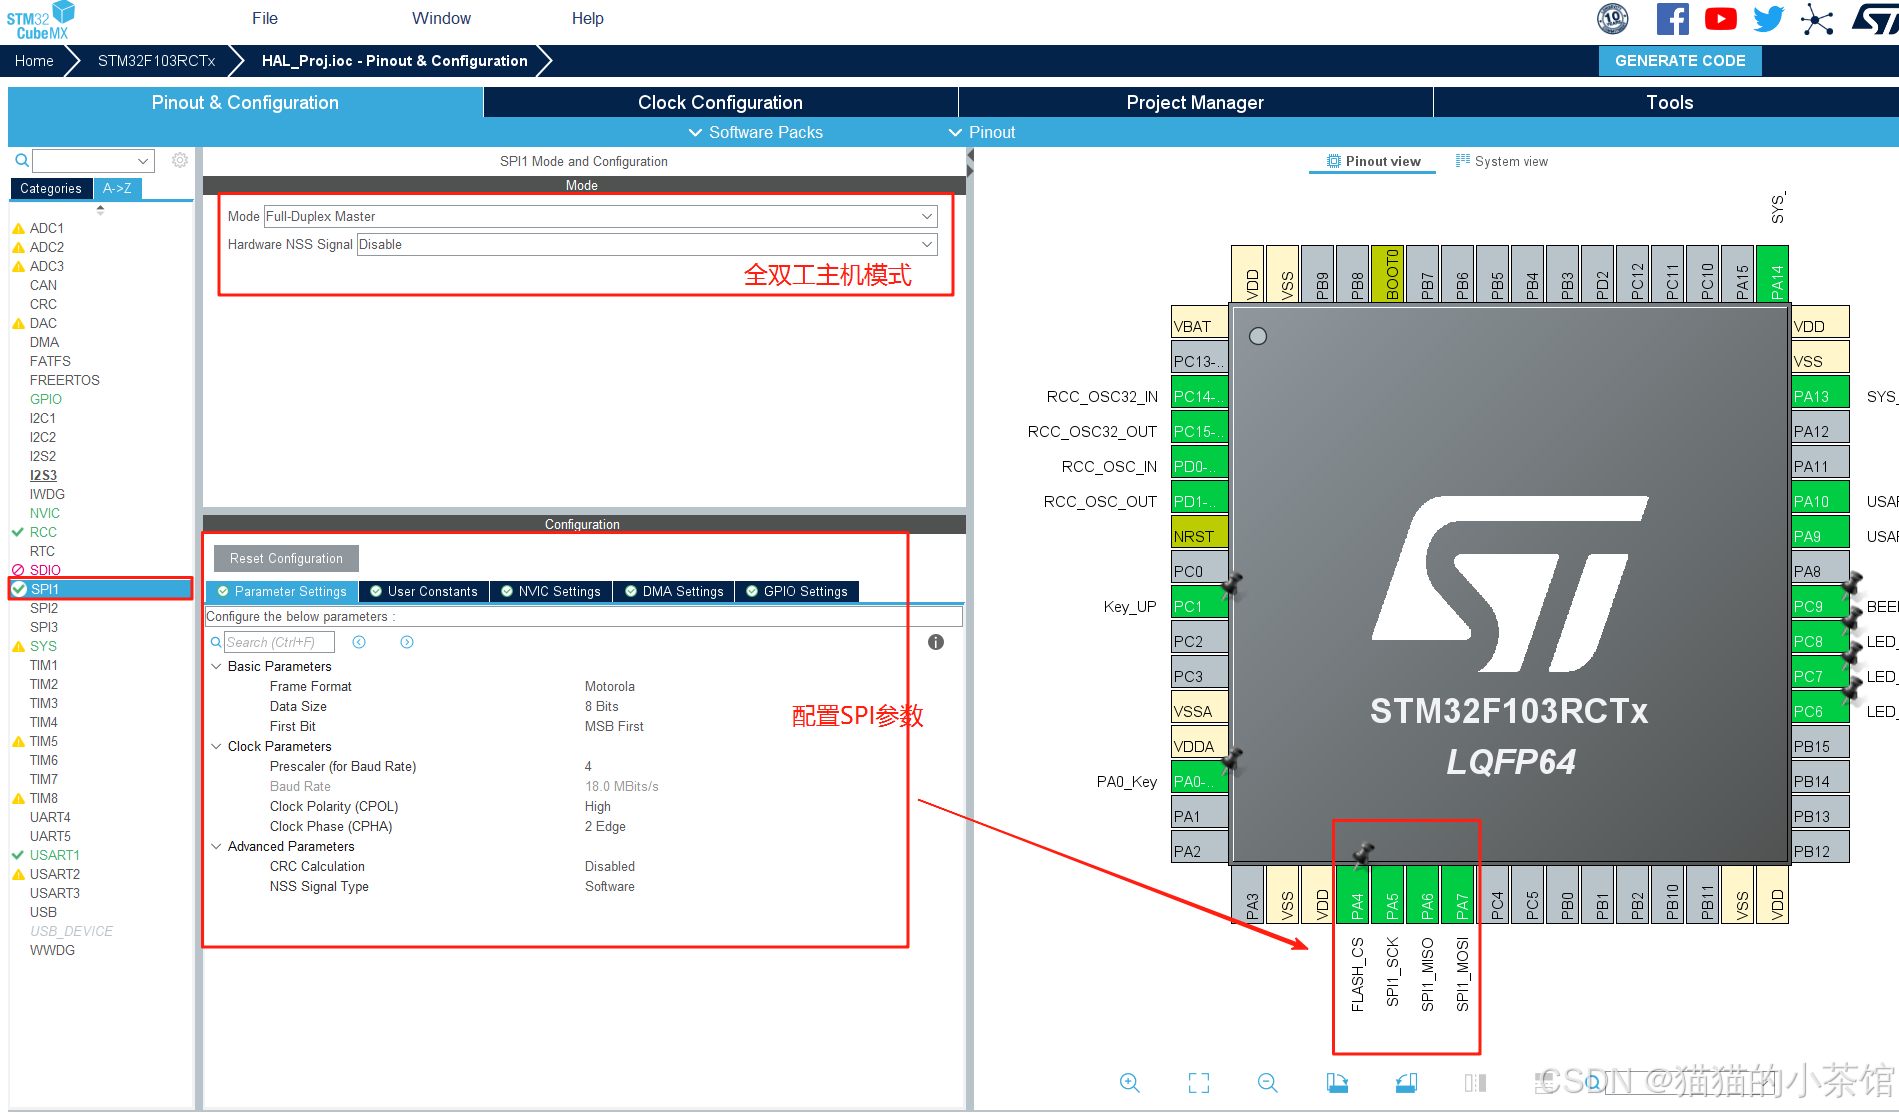Viewport: 1899px width, 1113px height.
Task: Open the Hardware NSS Signal dropdown
Action: tap(927, 244)
